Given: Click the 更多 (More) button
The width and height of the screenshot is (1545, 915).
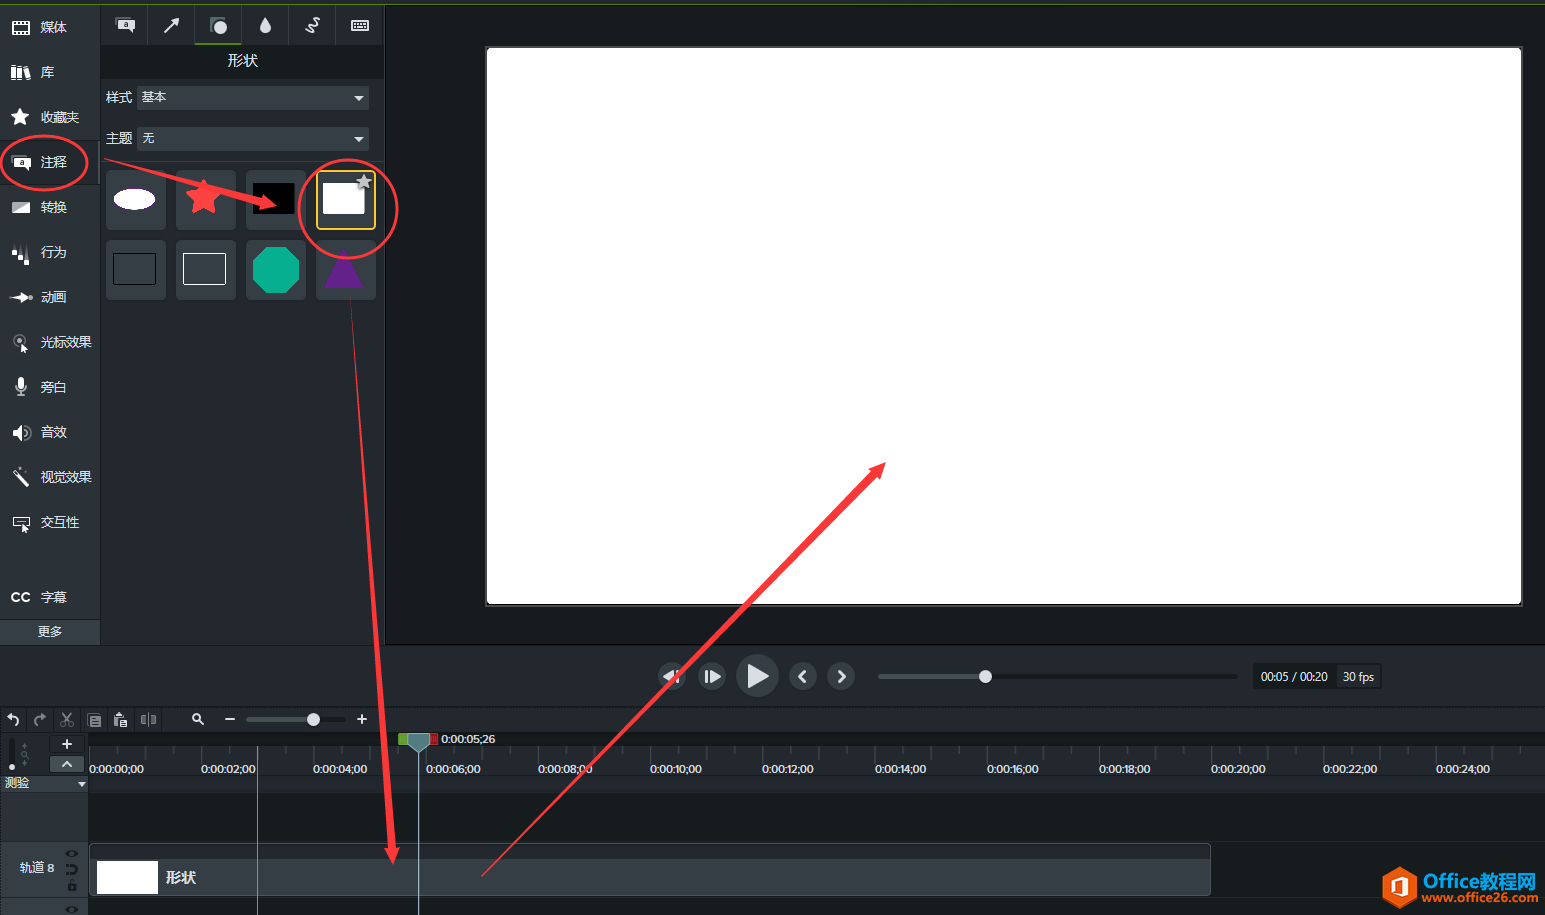Looking at the screenshot, I should coord(50,631).
